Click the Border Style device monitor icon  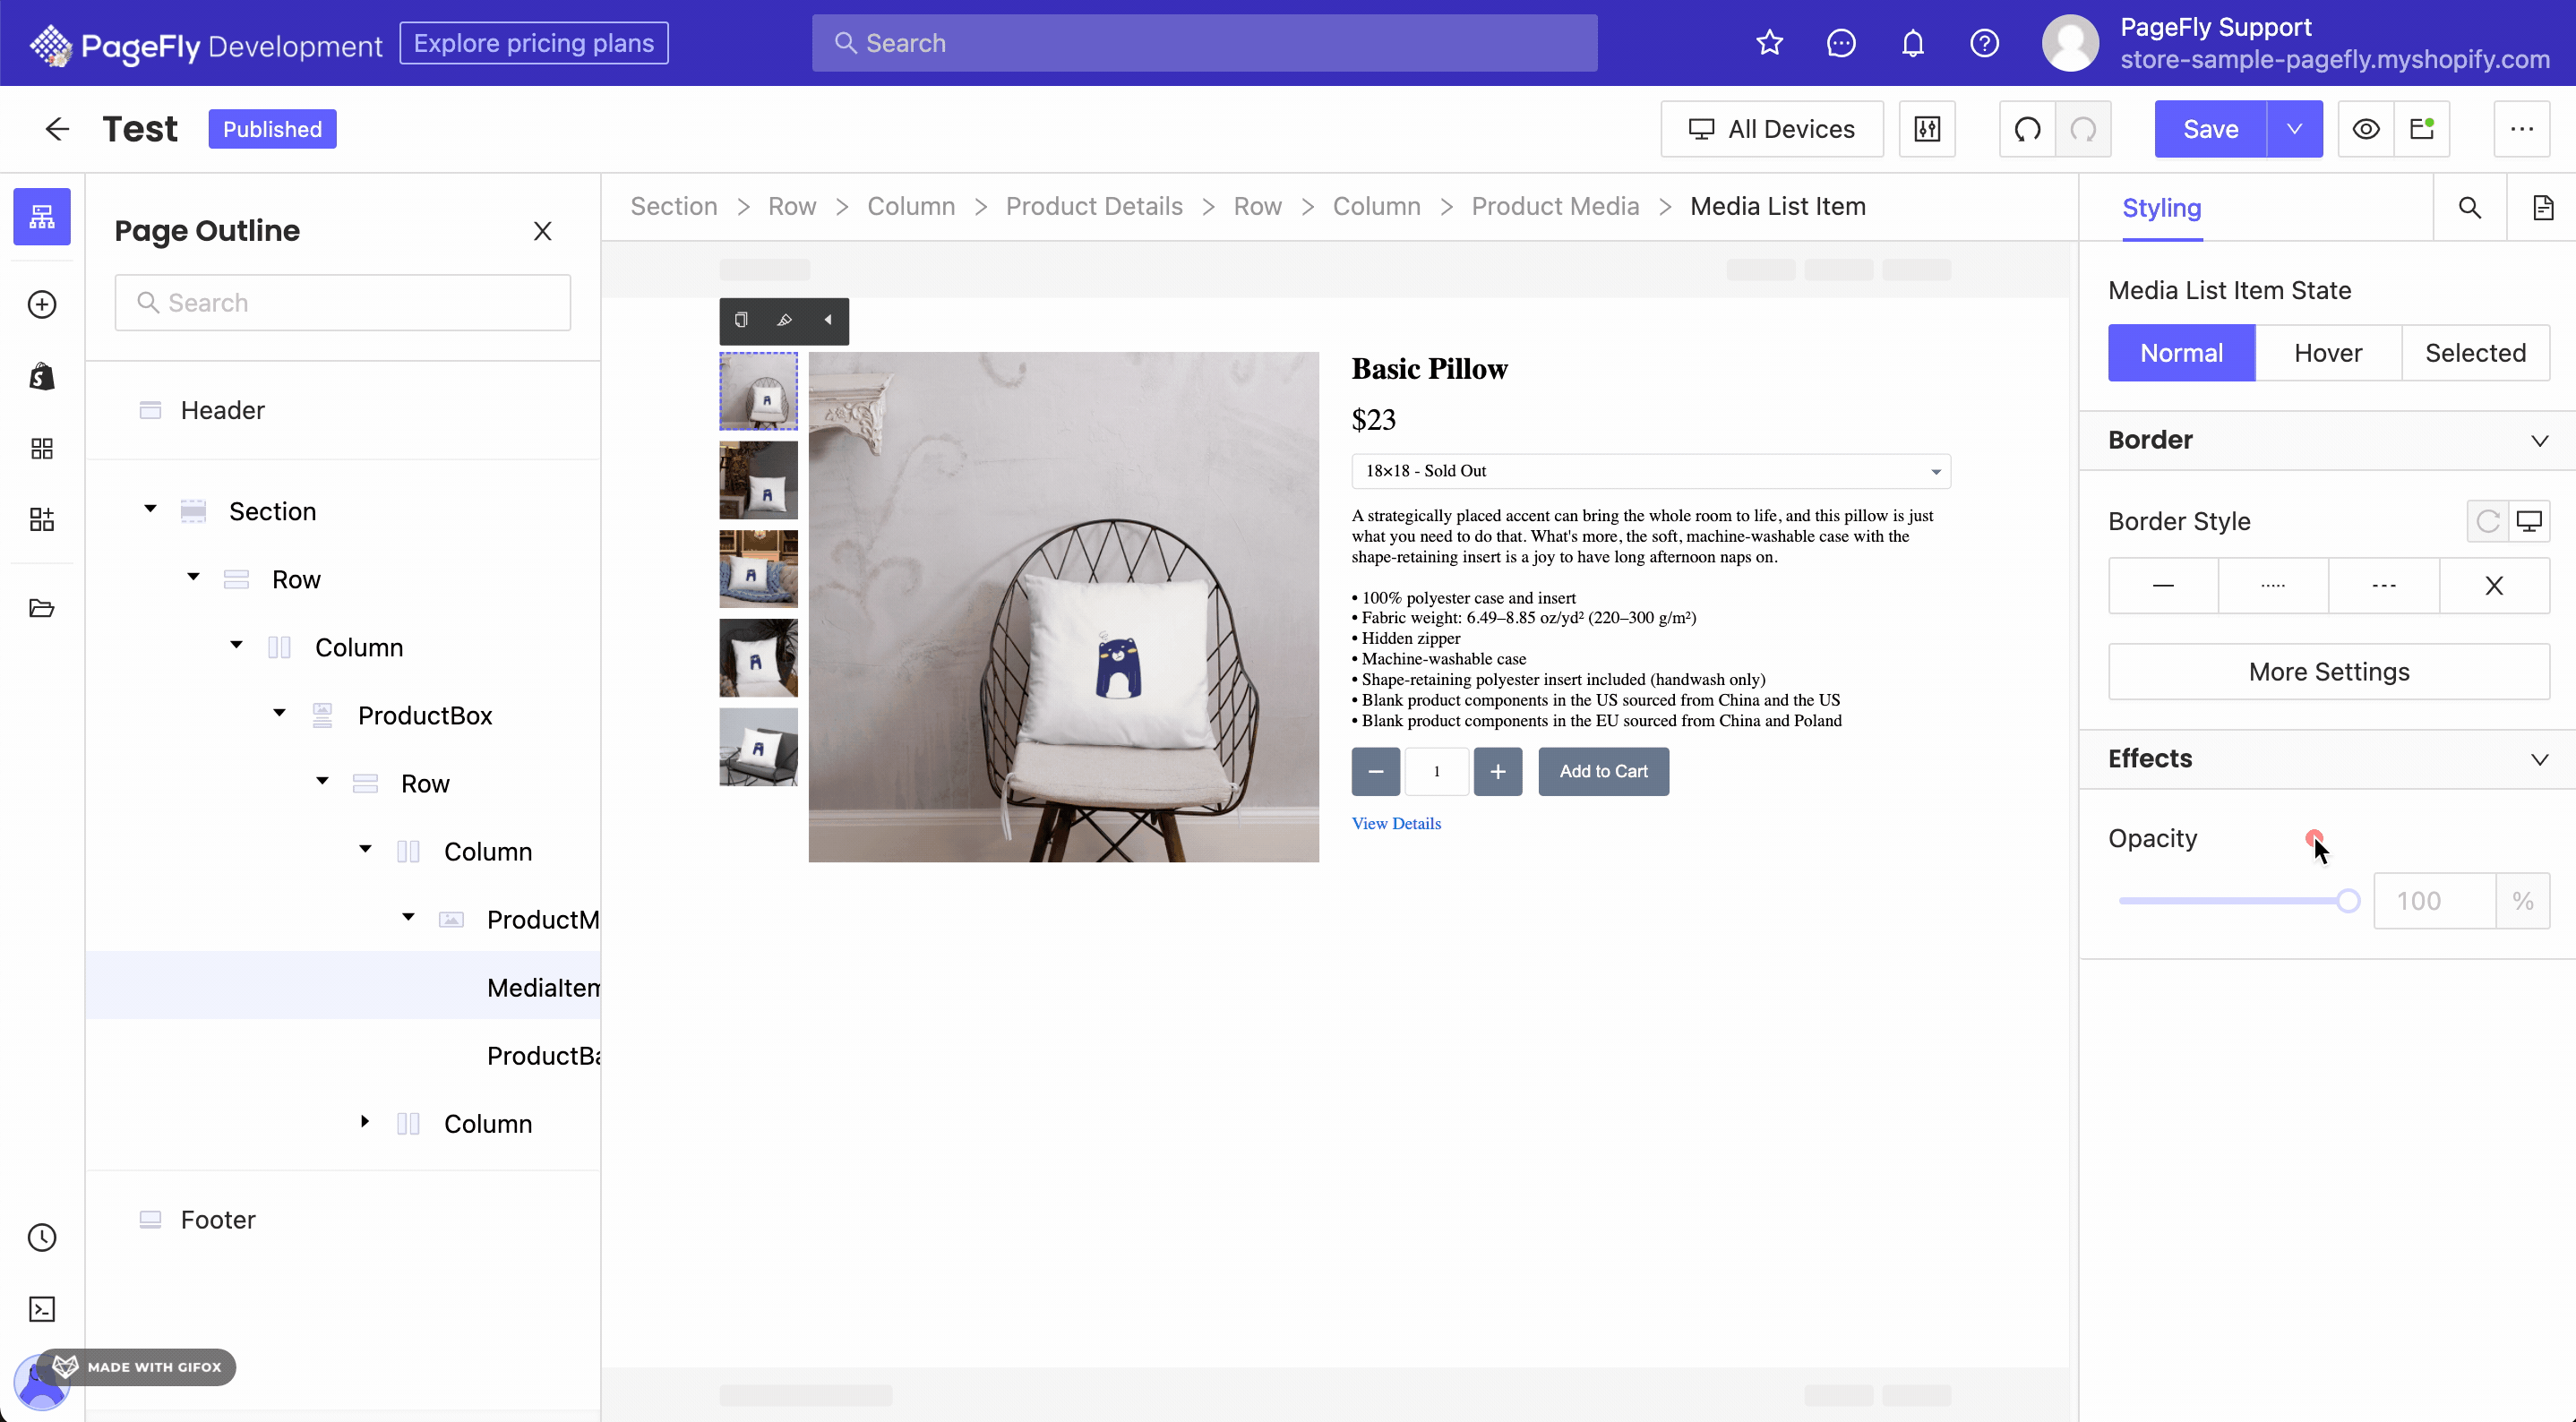coord(2529,521)
